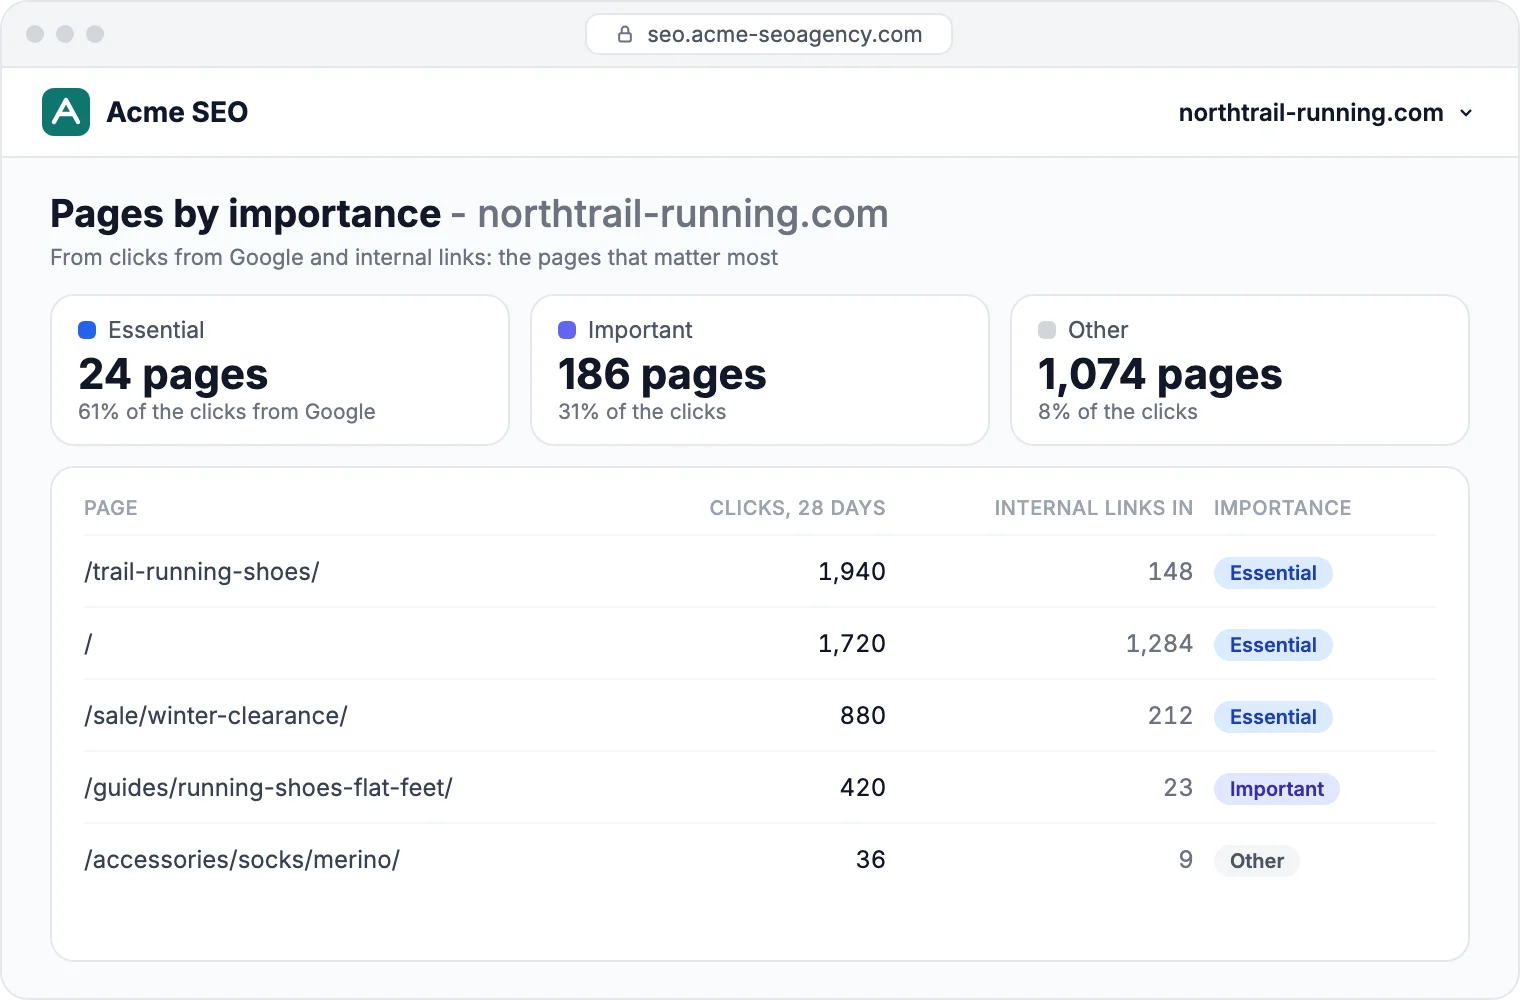Select the Important 186 pages card
Screen dimensions: 1520x1000
pos(760,370)
